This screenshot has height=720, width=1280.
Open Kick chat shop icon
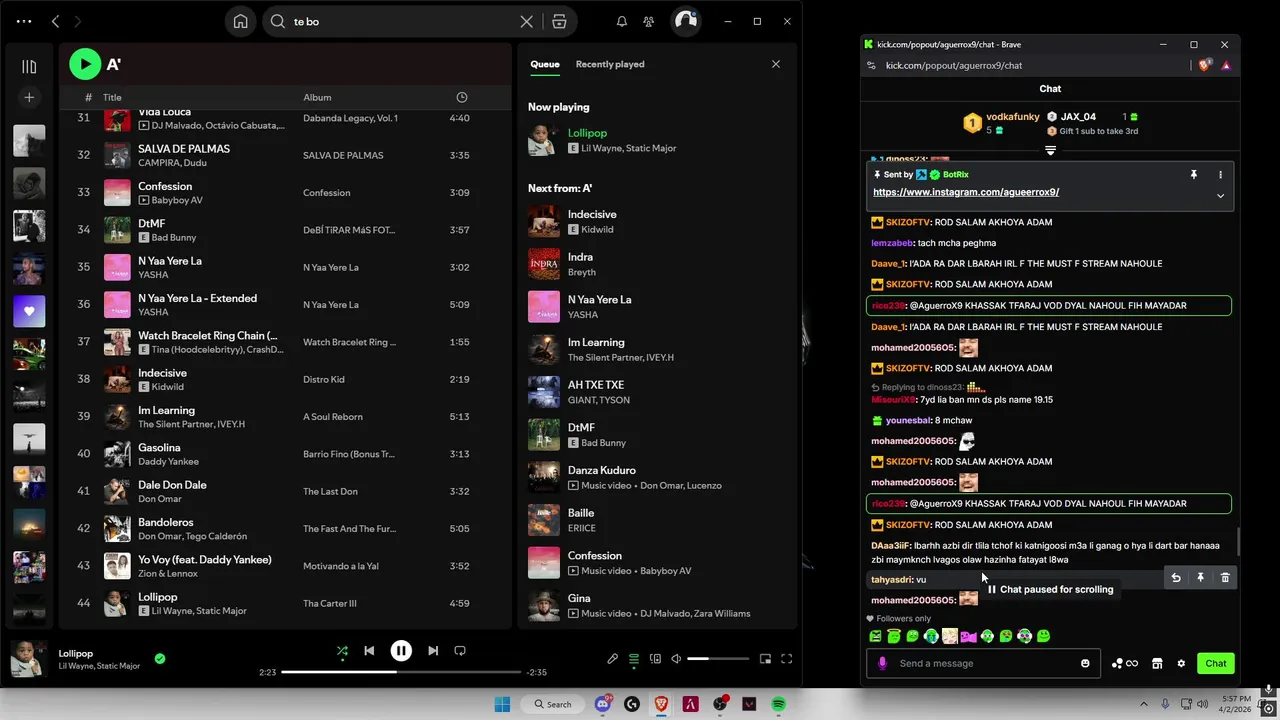point(1157,663)
